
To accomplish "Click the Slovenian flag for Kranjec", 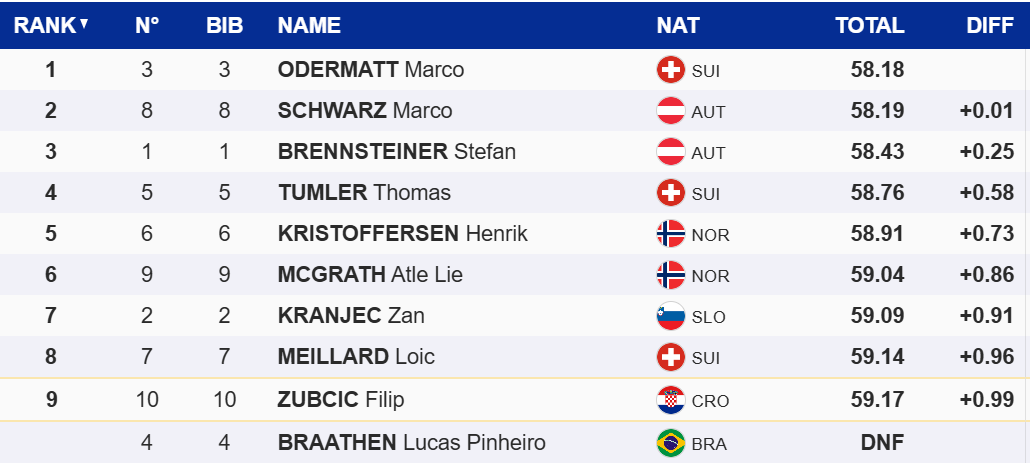I will tap(670, 316).
